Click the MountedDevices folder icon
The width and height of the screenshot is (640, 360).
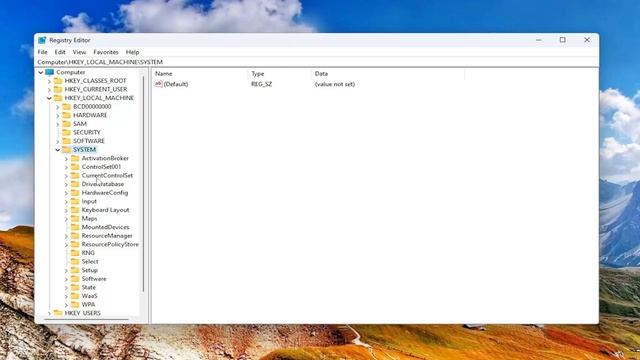pyautogui.click(x=75, y=227)
